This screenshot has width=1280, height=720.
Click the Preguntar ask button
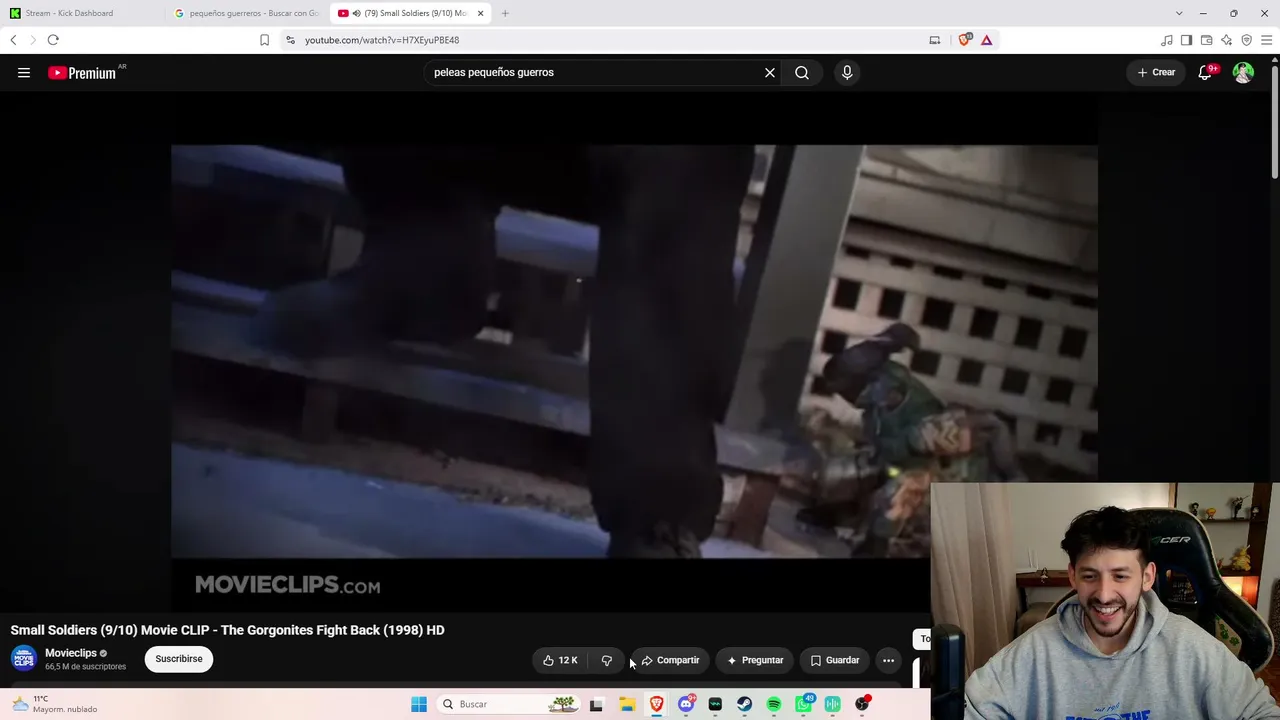click(x=755, y=660)
